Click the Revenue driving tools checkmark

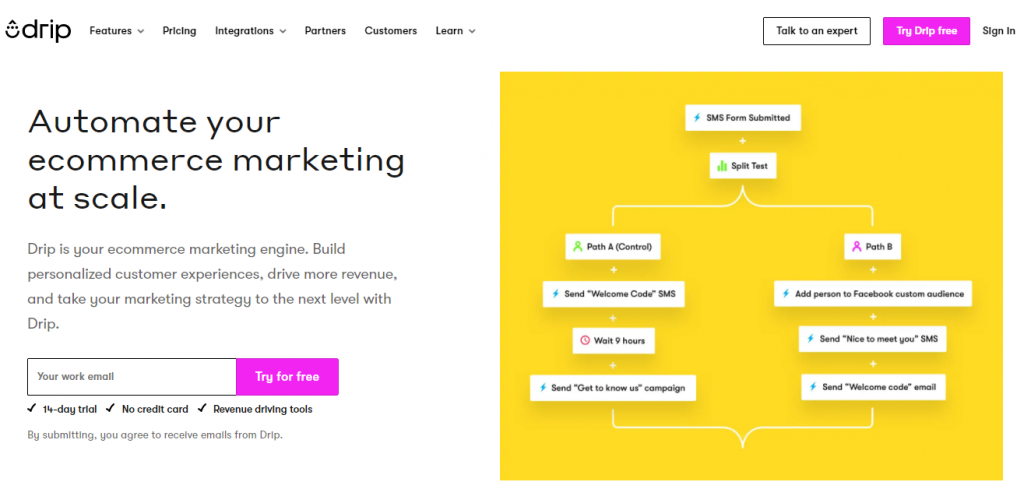pyautogui.click(x=202, y=409)
